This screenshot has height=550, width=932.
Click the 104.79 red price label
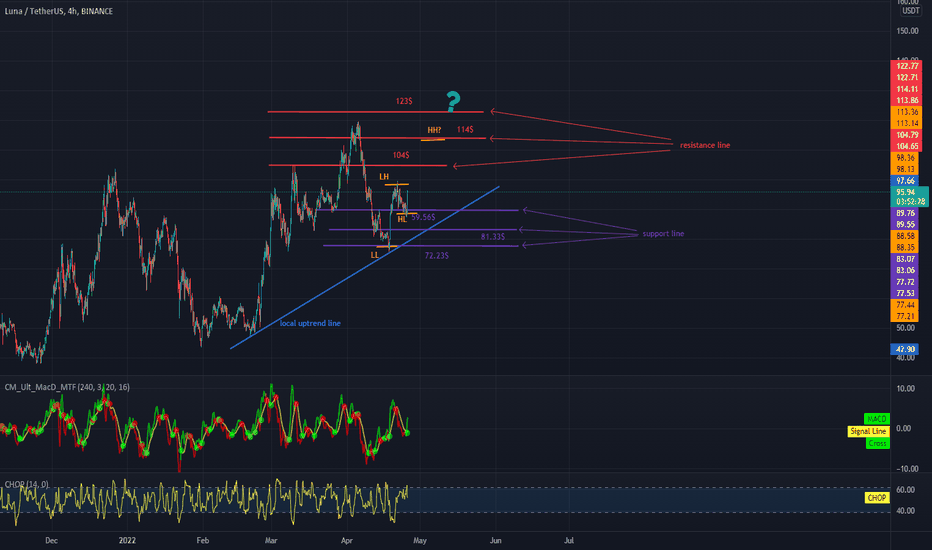pos(906,135)
